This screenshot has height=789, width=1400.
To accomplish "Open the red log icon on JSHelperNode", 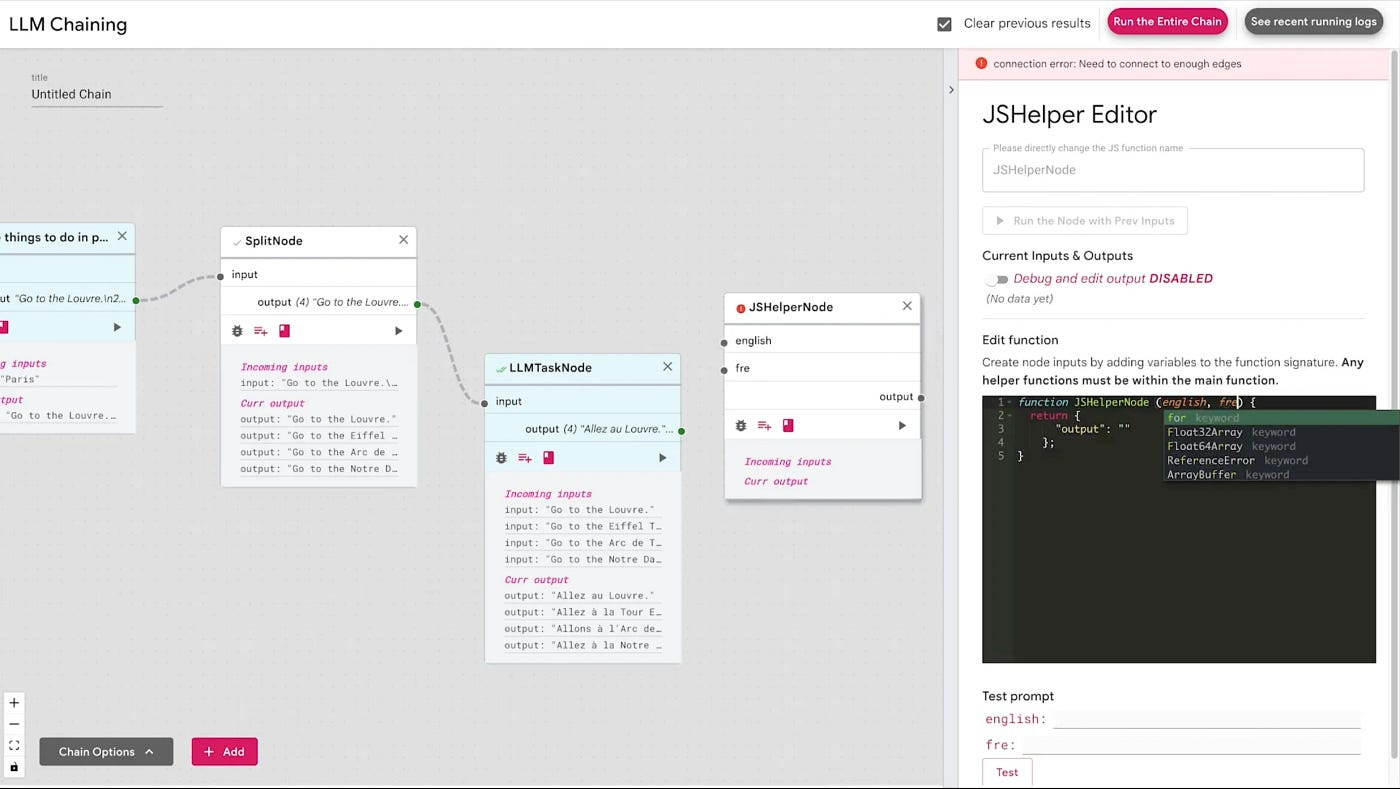I will 788,425.
